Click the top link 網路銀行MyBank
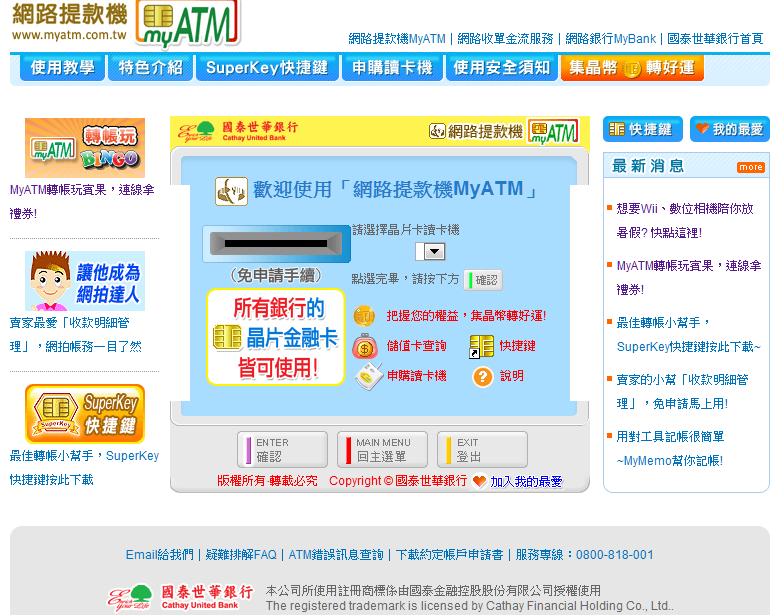 coord(611,39)
